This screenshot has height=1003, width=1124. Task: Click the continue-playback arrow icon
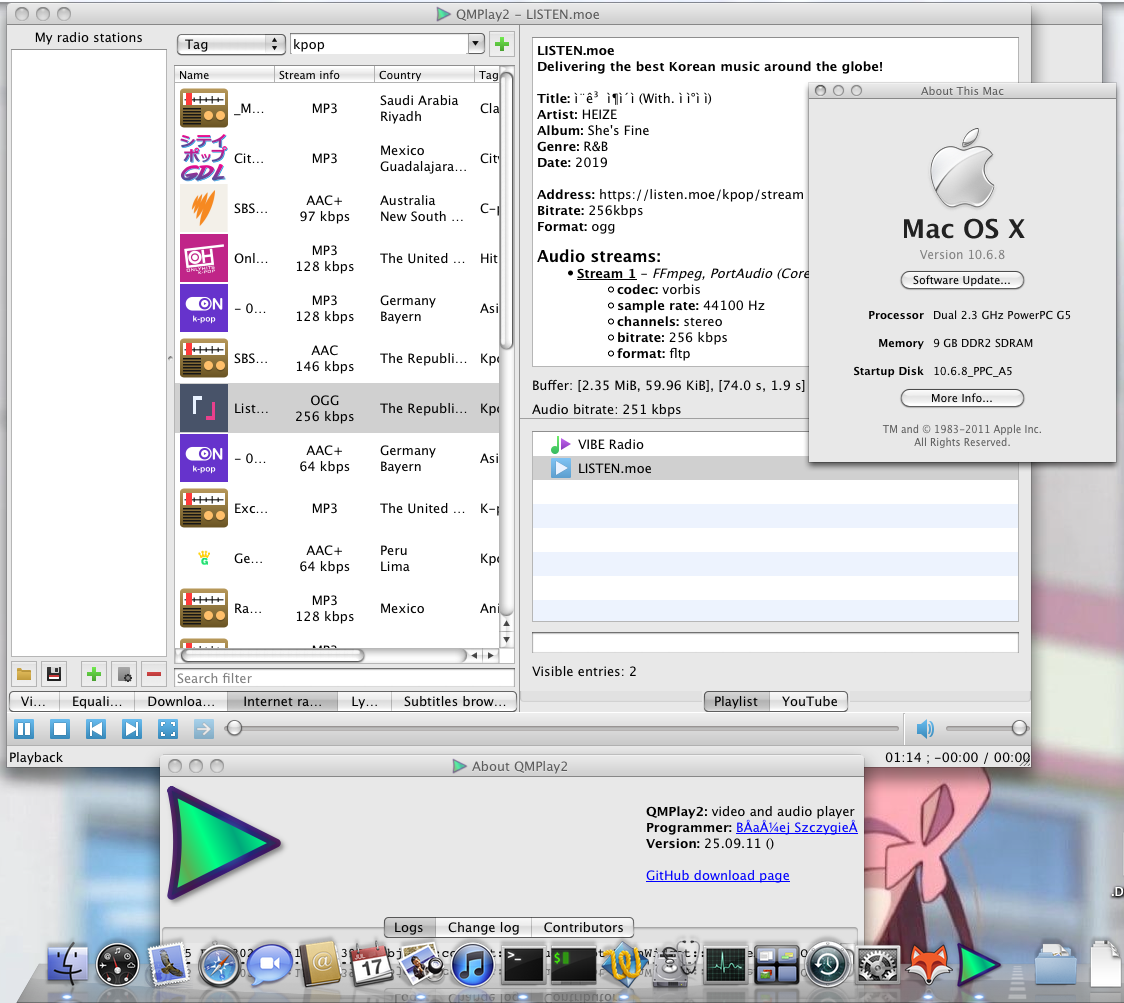point(204,729)
